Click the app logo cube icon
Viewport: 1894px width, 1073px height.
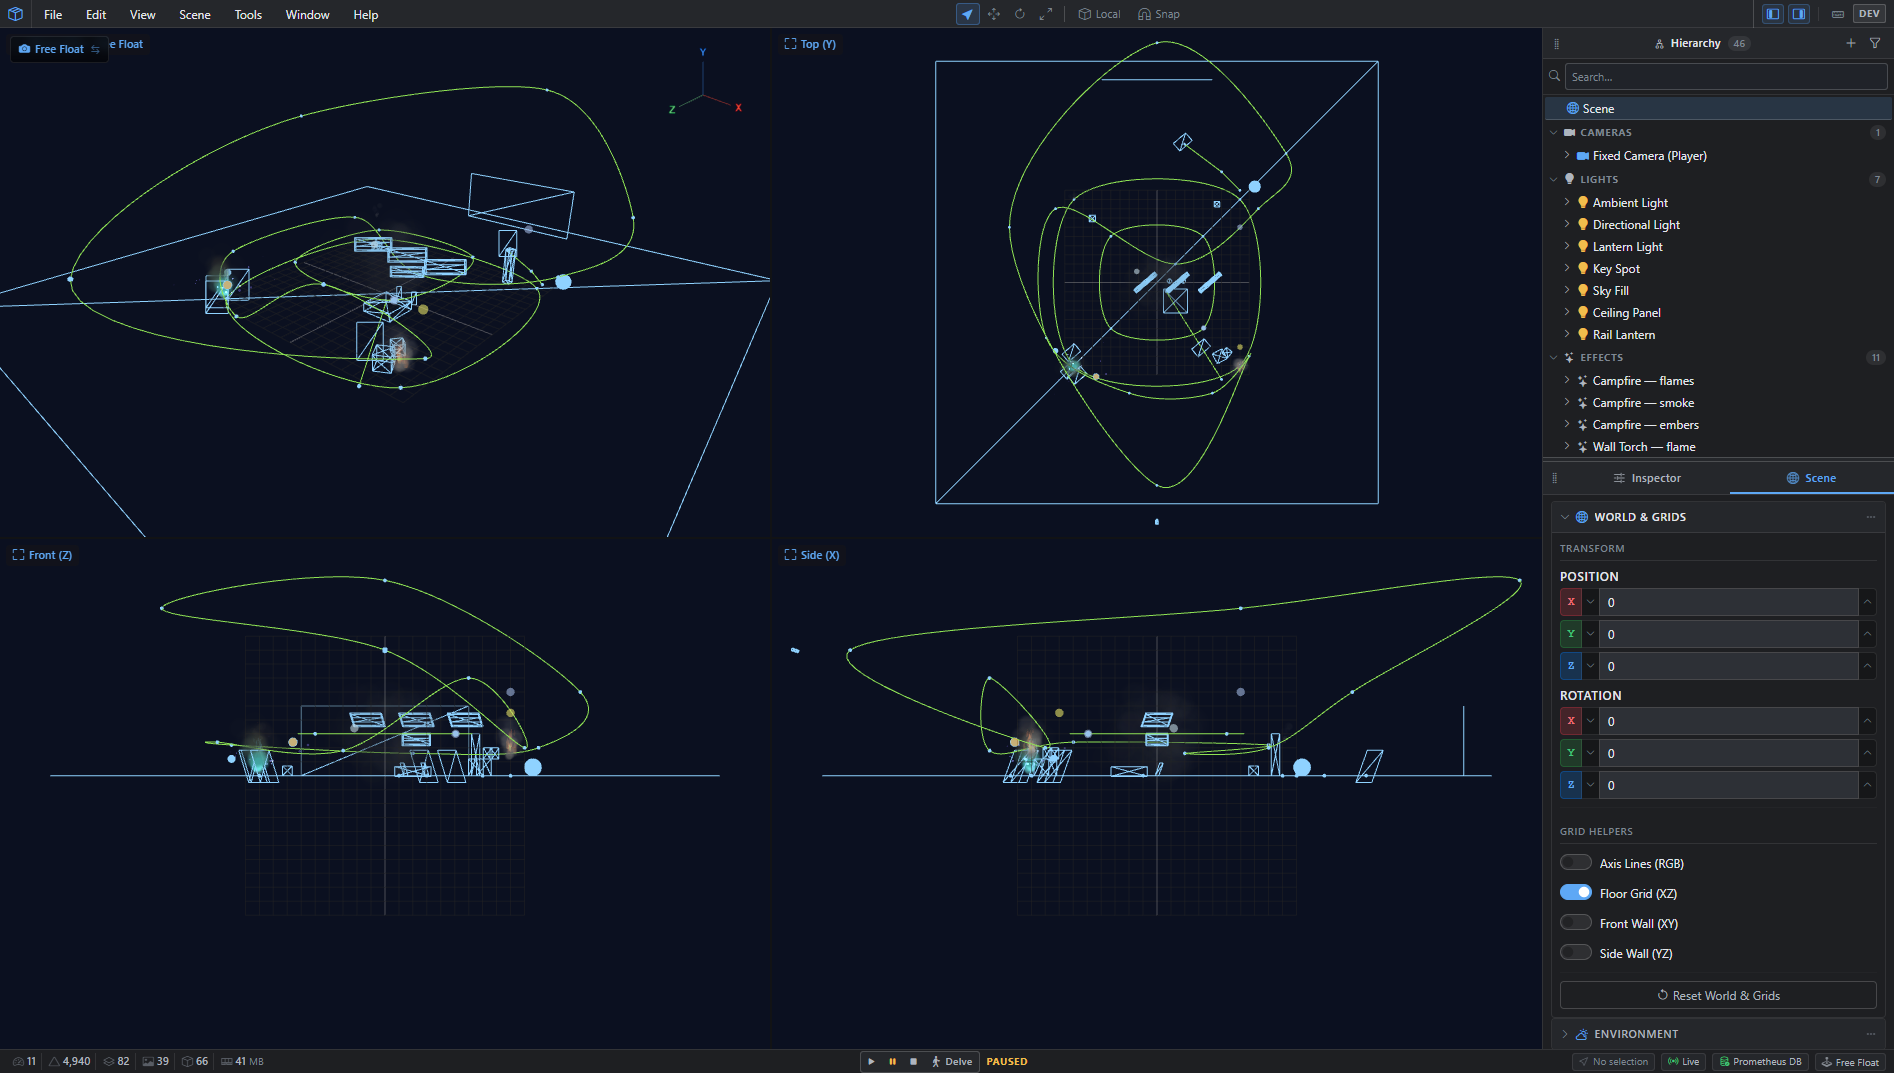coord(15,14)
